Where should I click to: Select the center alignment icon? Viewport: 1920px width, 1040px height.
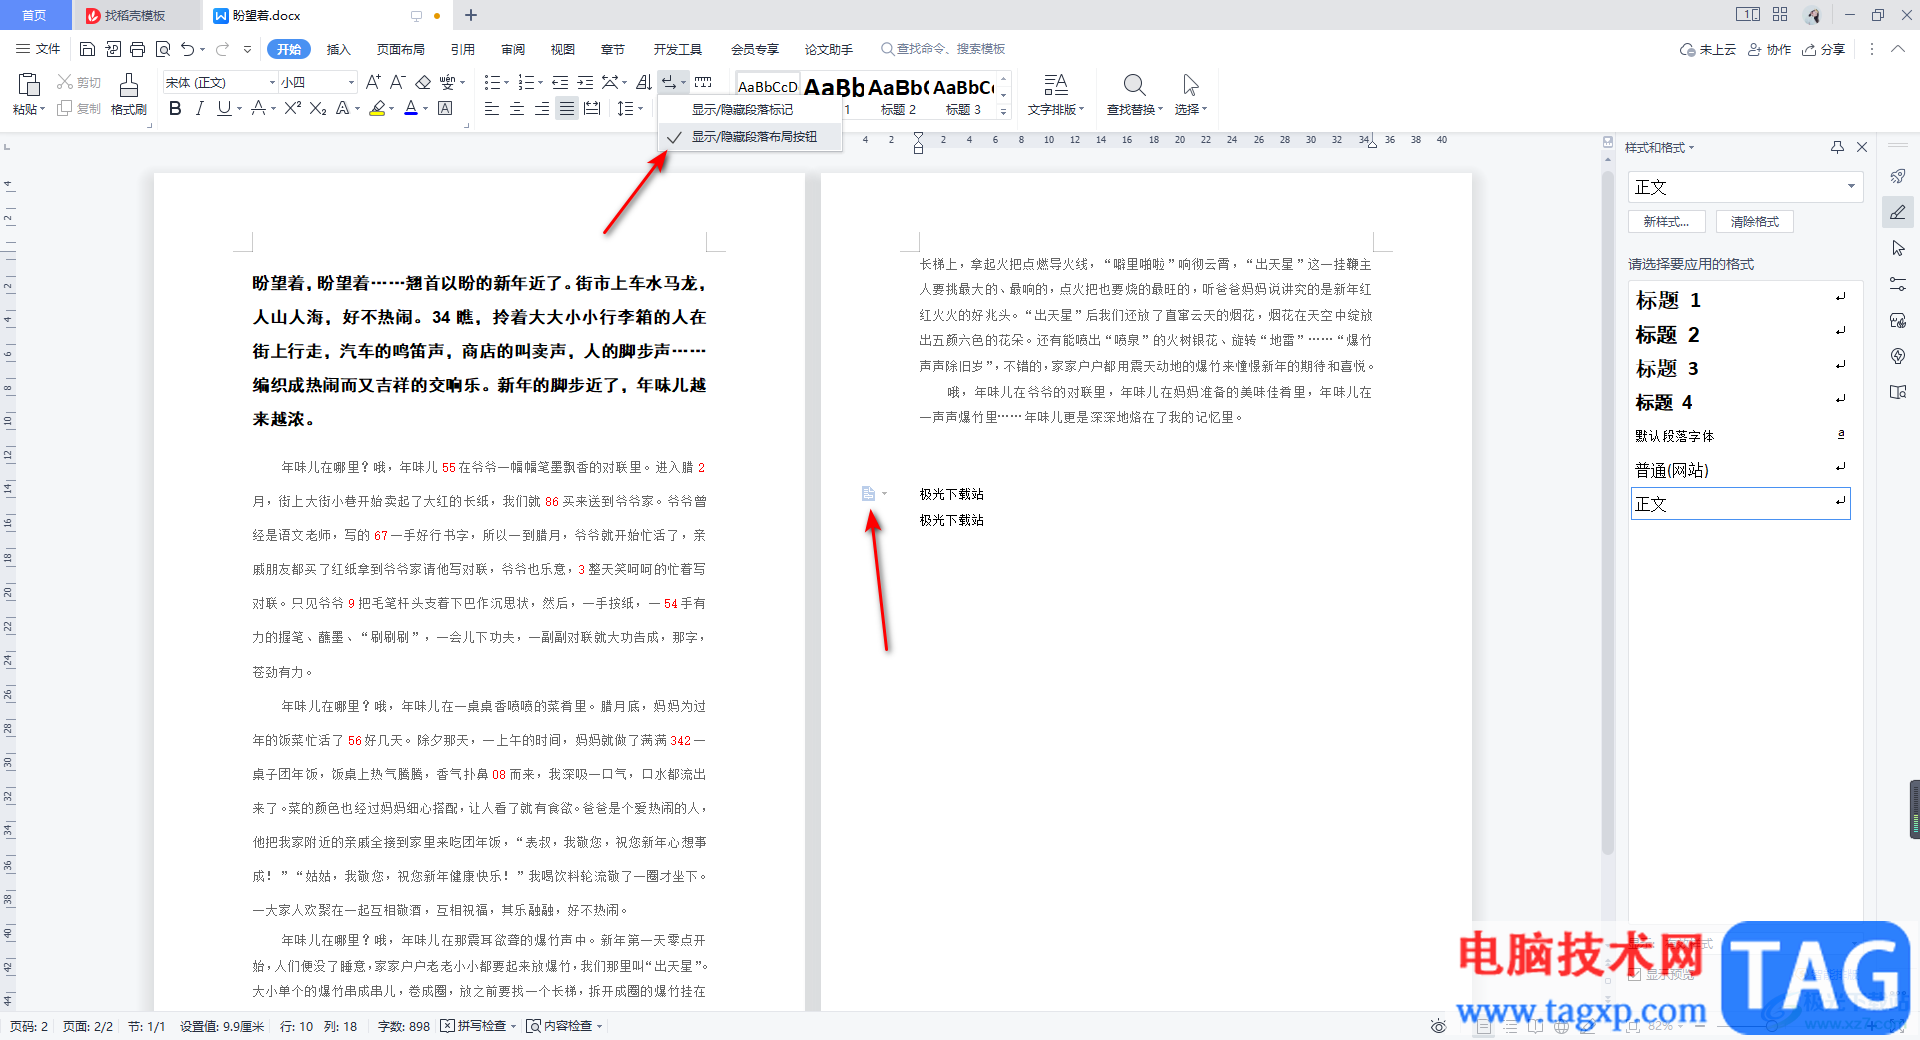click(517, 109)
